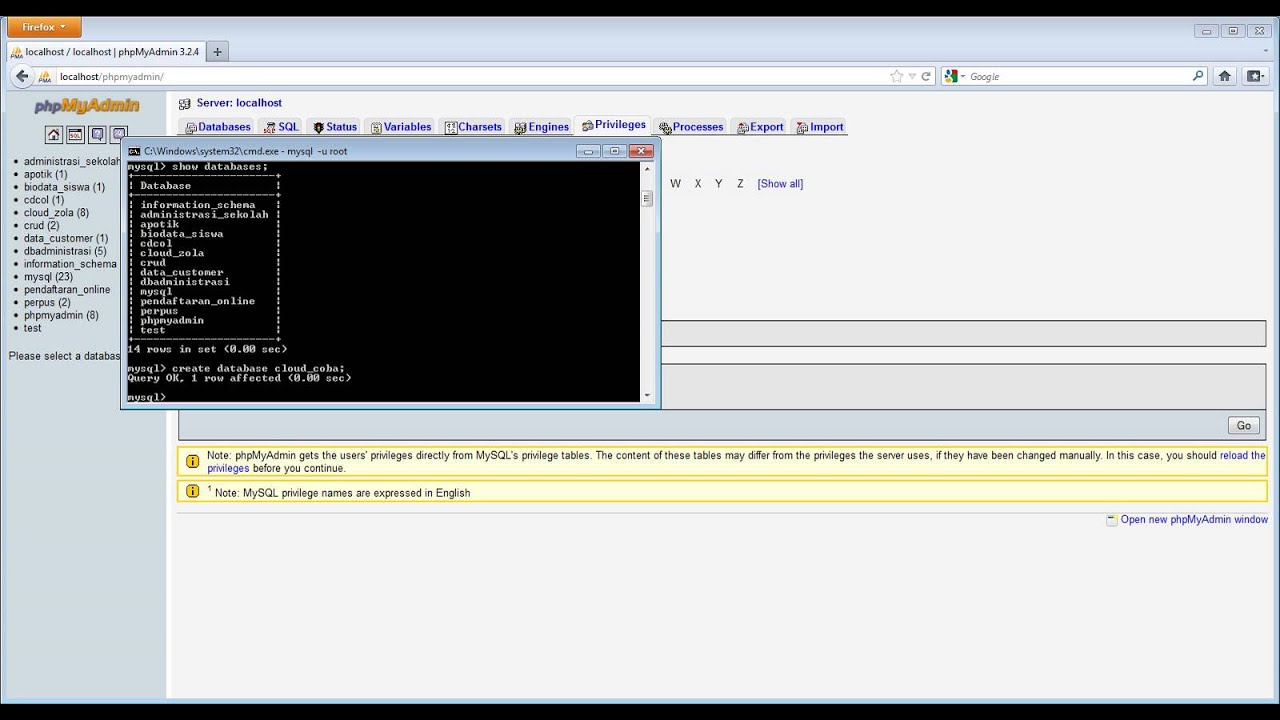This screenshot has width=1280, height=720.
Task: Click the new window icon near Open new phpMyAdmin window
Action: 1111,520
